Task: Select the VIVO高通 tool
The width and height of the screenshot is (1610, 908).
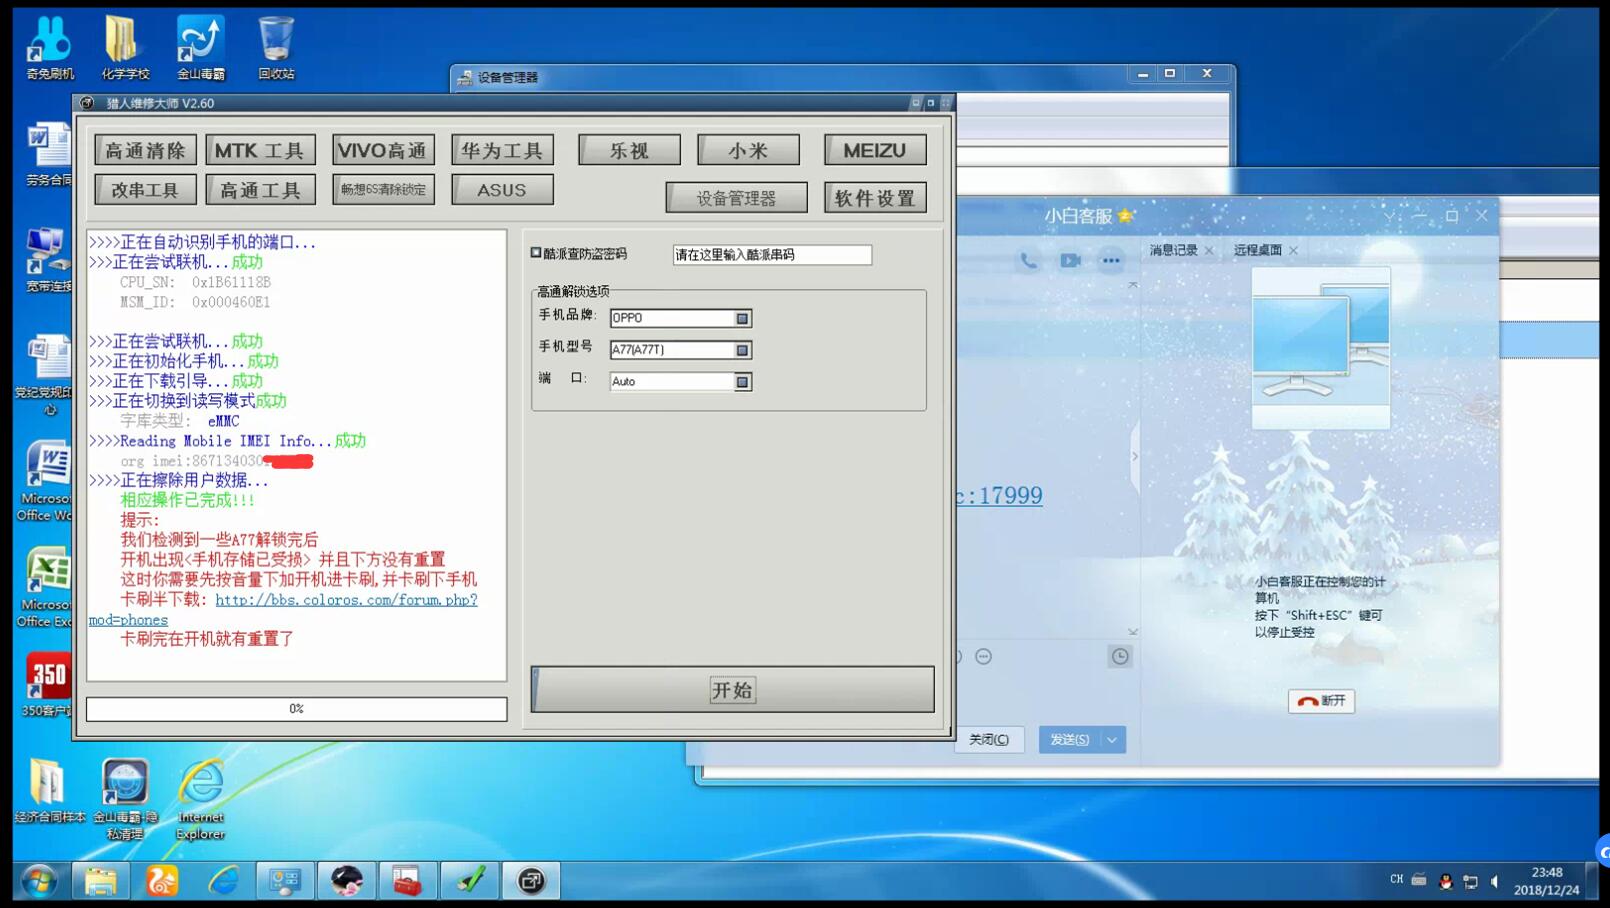Action: click(383, 150)
